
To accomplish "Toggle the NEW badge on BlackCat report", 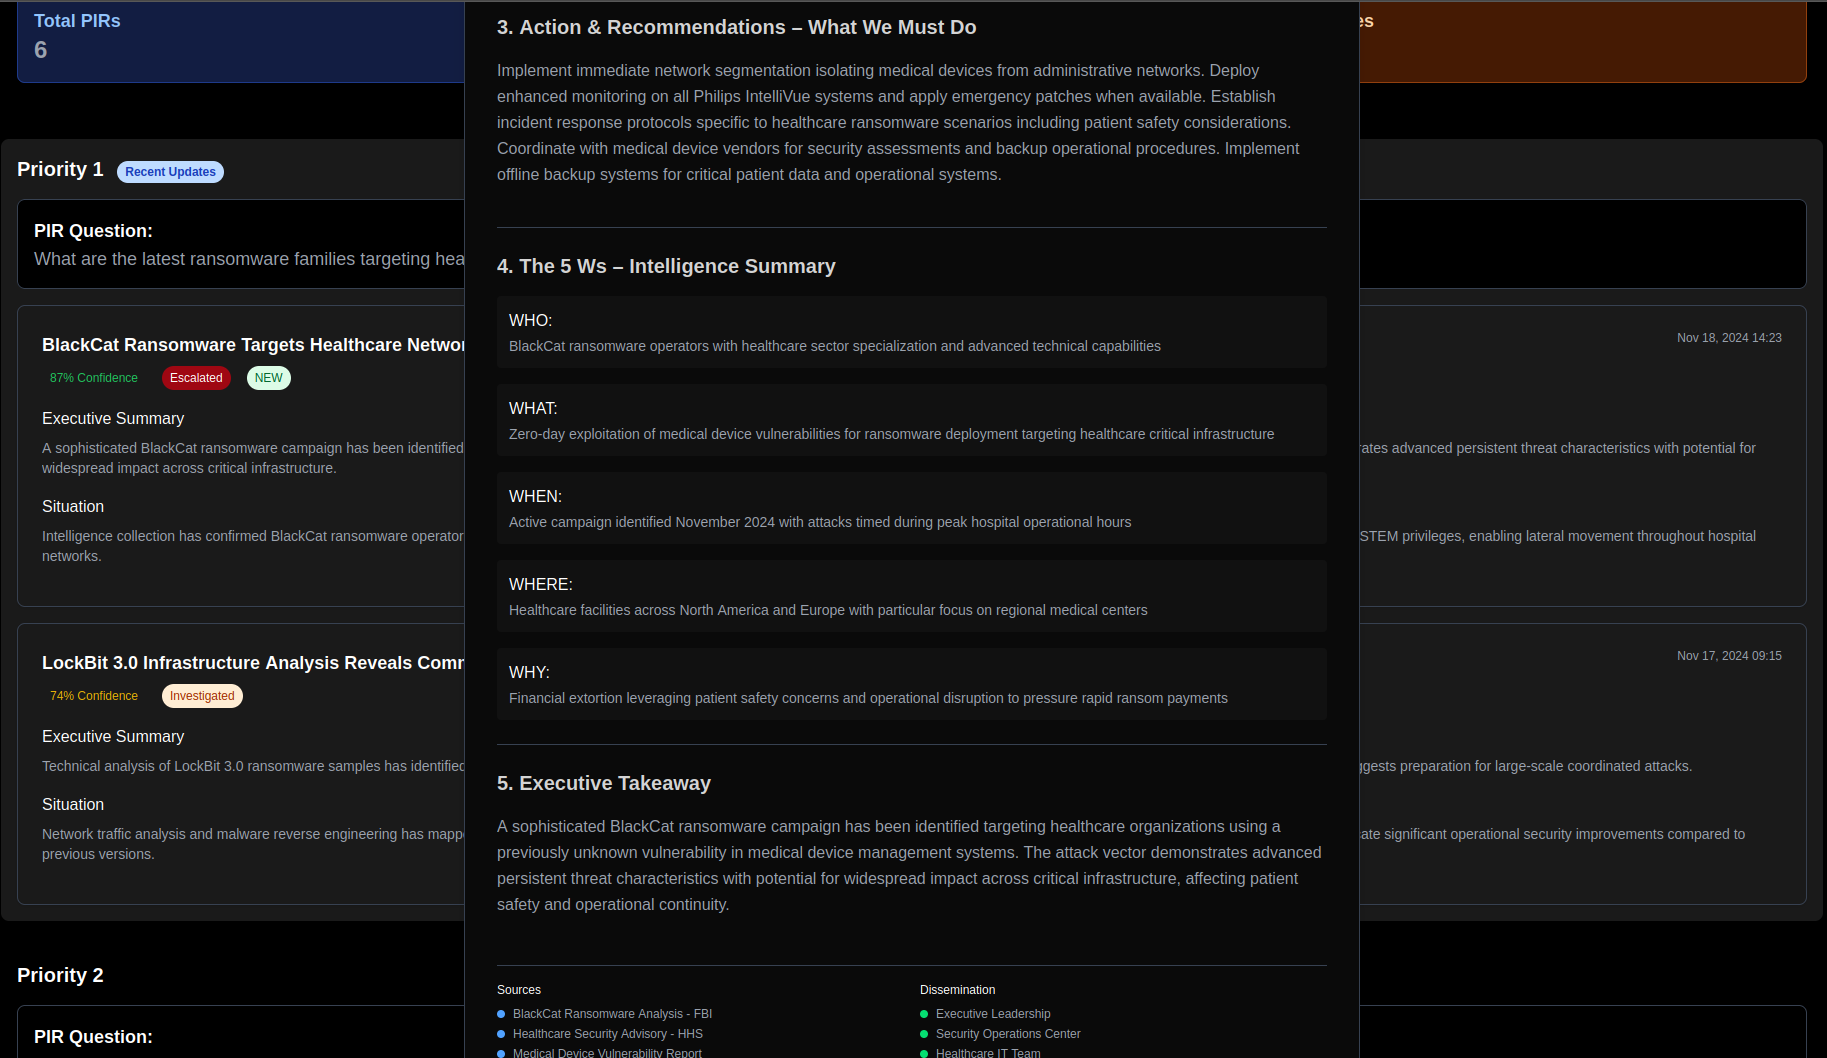I will point(268,378).
